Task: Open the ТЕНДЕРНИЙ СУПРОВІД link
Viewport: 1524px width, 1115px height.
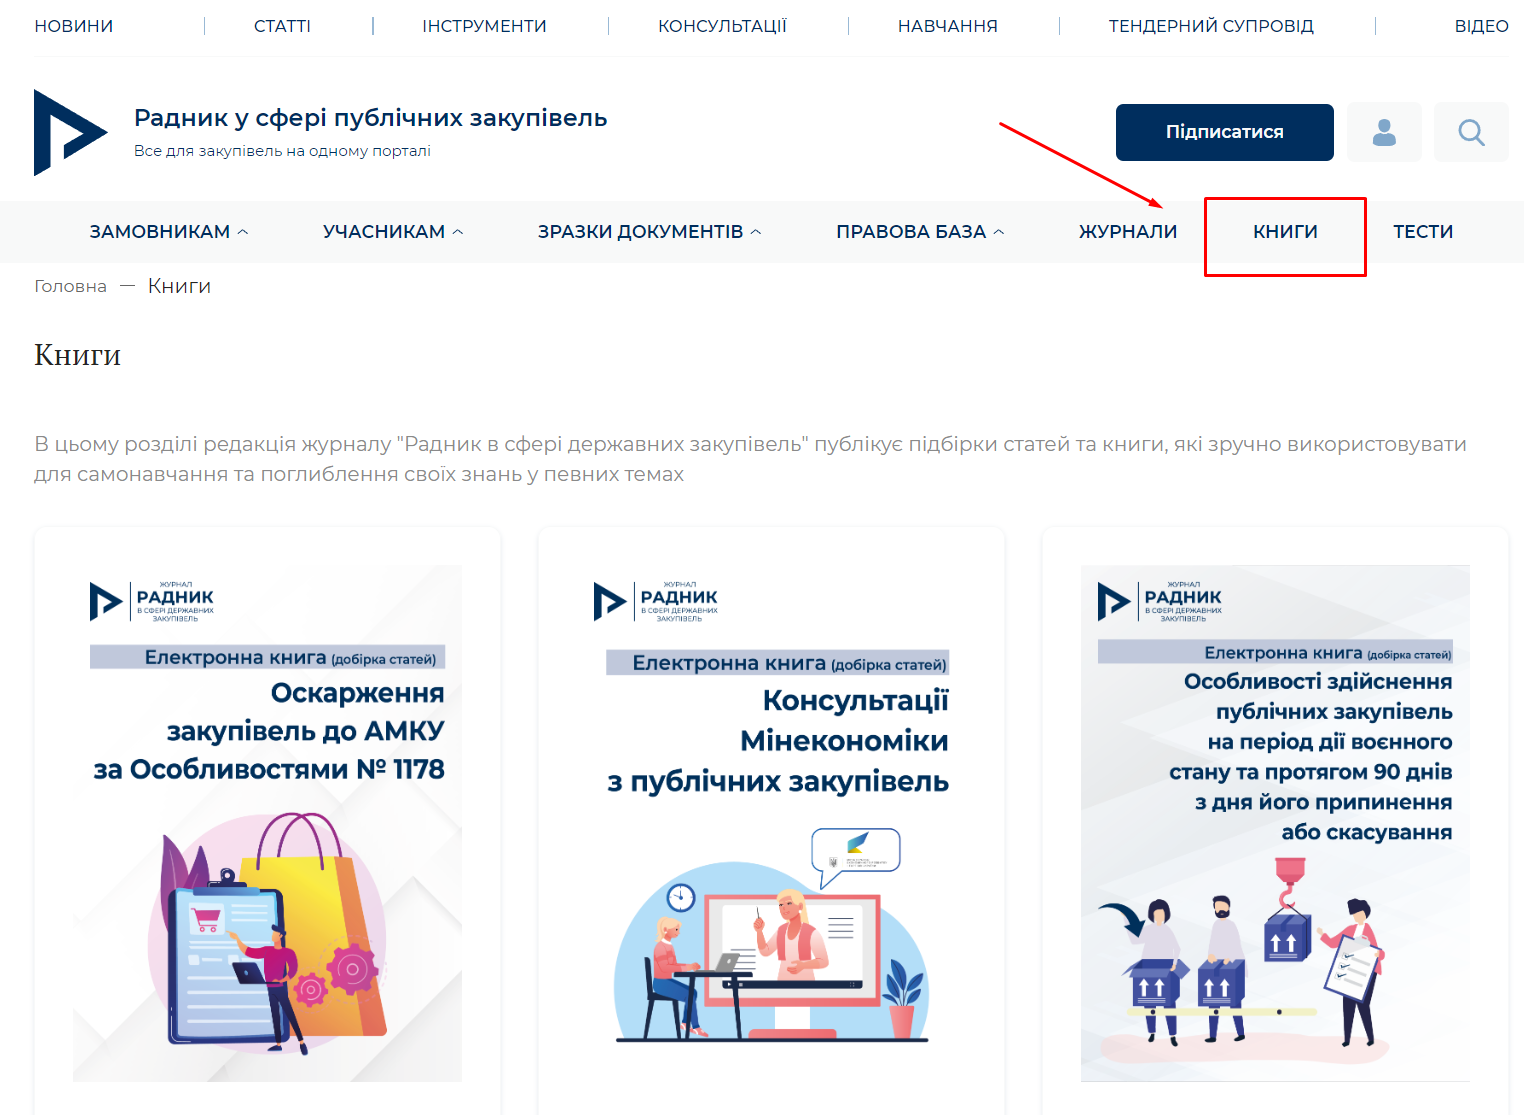Action: [x=1211, y=26]
